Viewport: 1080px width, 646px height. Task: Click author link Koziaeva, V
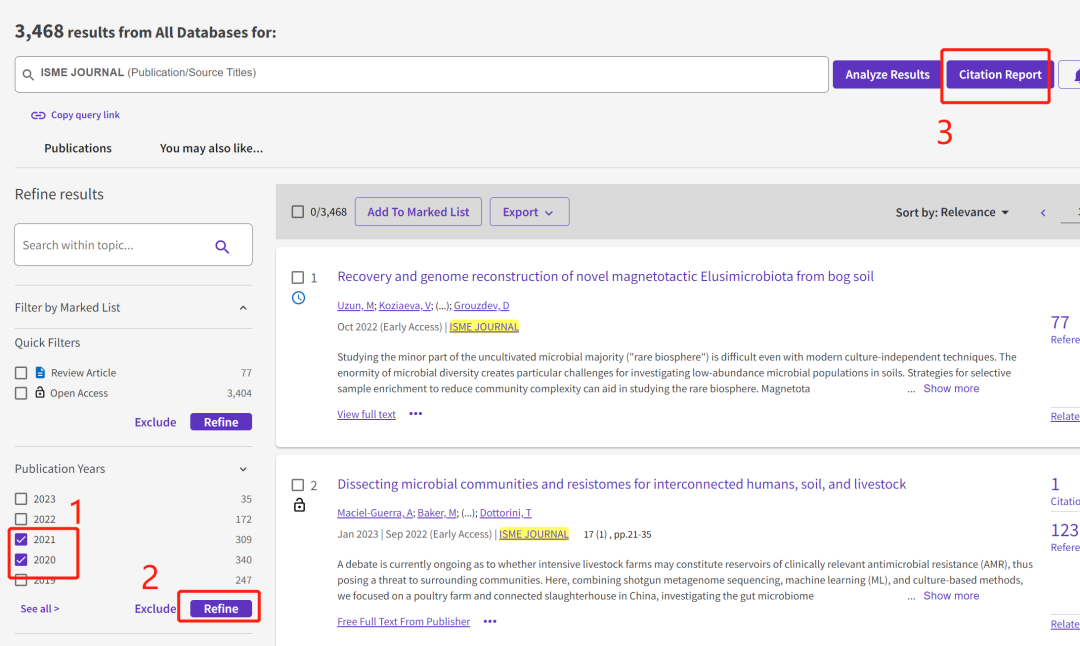pos(404,305)
